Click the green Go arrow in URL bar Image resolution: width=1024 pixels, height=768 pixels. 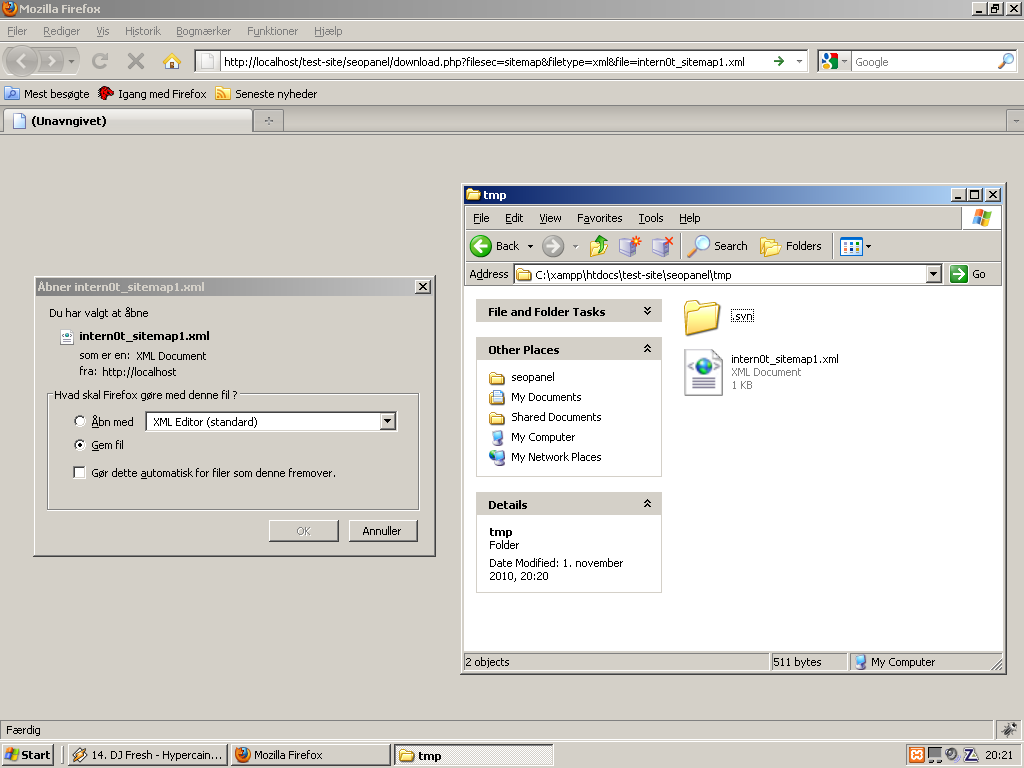click(x=778, y=61)
